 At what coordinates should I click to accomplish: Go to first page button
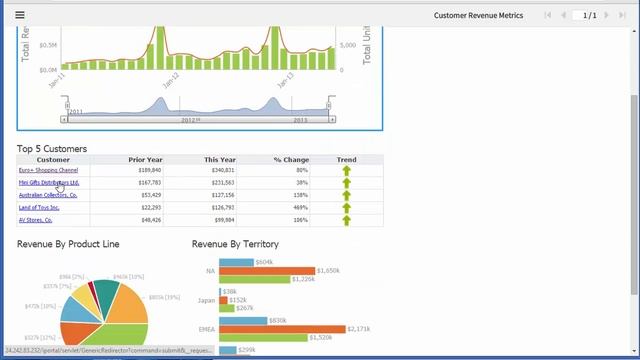click(548, 15)
